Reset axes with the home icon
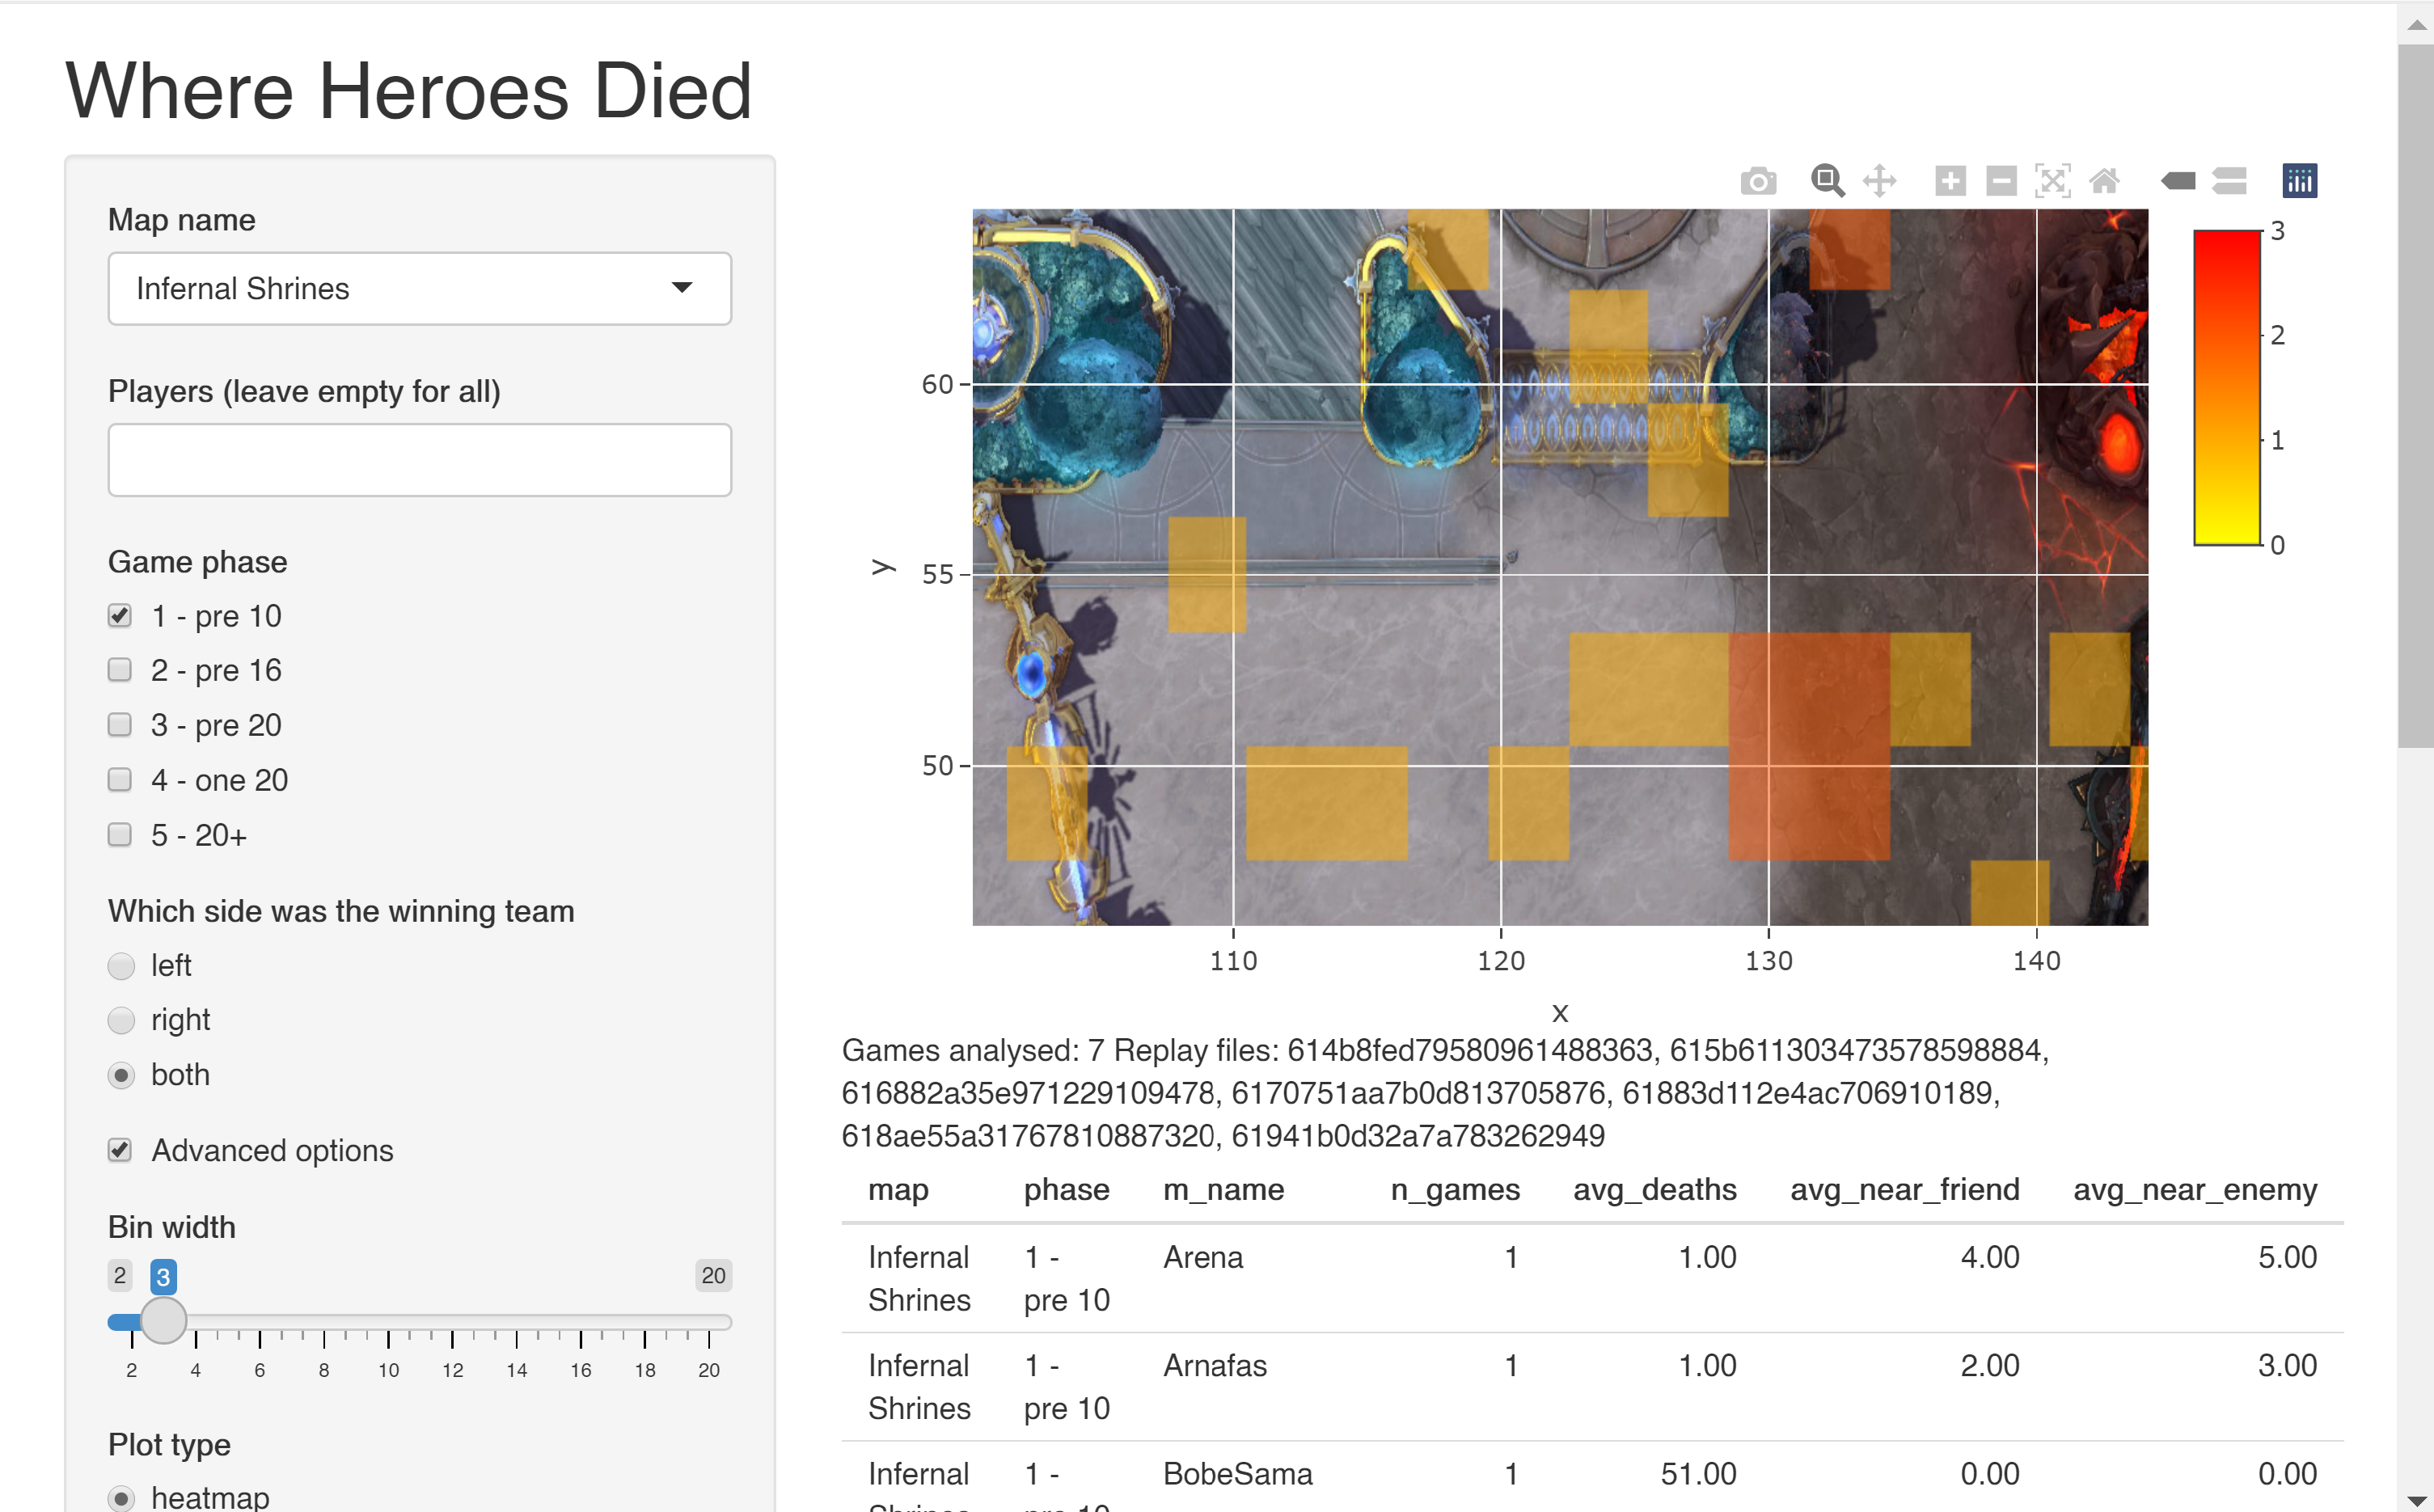2434x1512 pixels. pos(2104,181)
